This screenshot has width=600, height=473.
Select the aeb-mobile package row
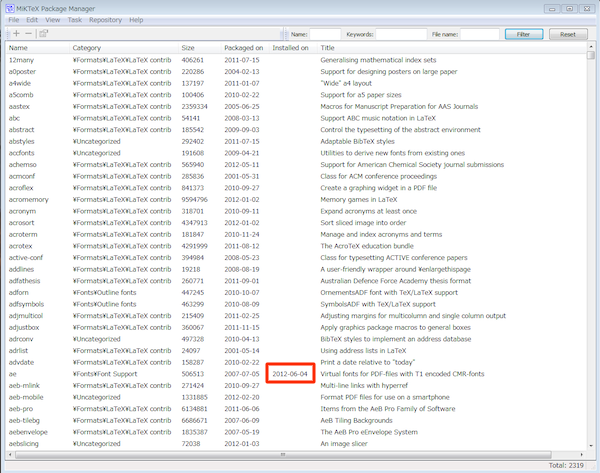[296, 397]
